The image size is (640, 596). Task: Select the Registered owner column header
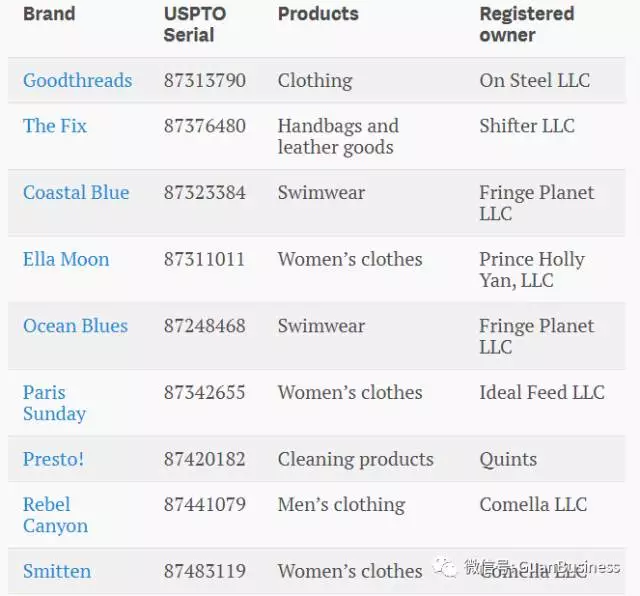tap(526, 24)
